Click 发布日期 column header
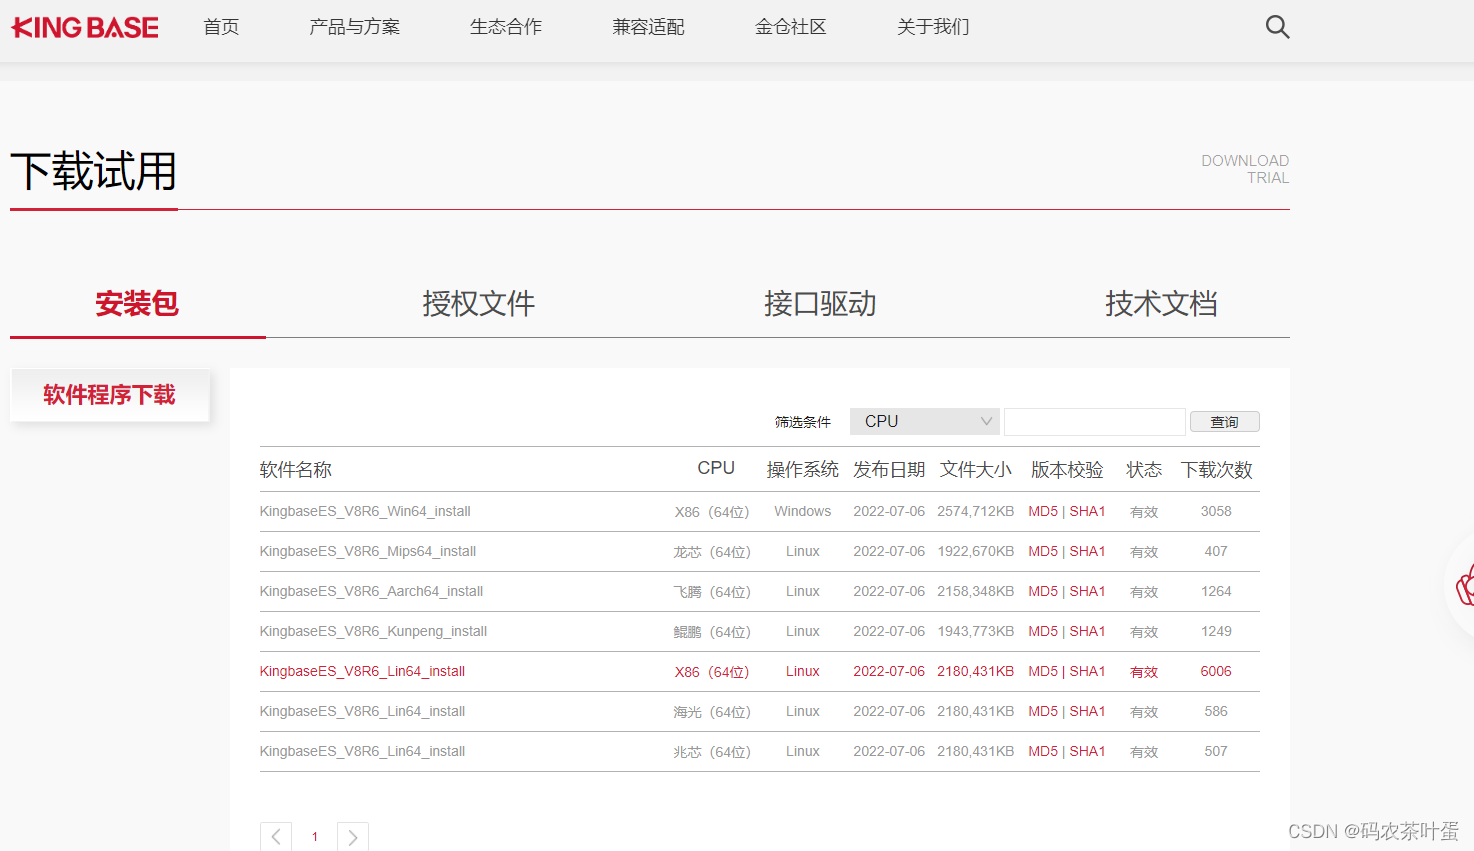The image size is (1474, 851). [889, 469]
